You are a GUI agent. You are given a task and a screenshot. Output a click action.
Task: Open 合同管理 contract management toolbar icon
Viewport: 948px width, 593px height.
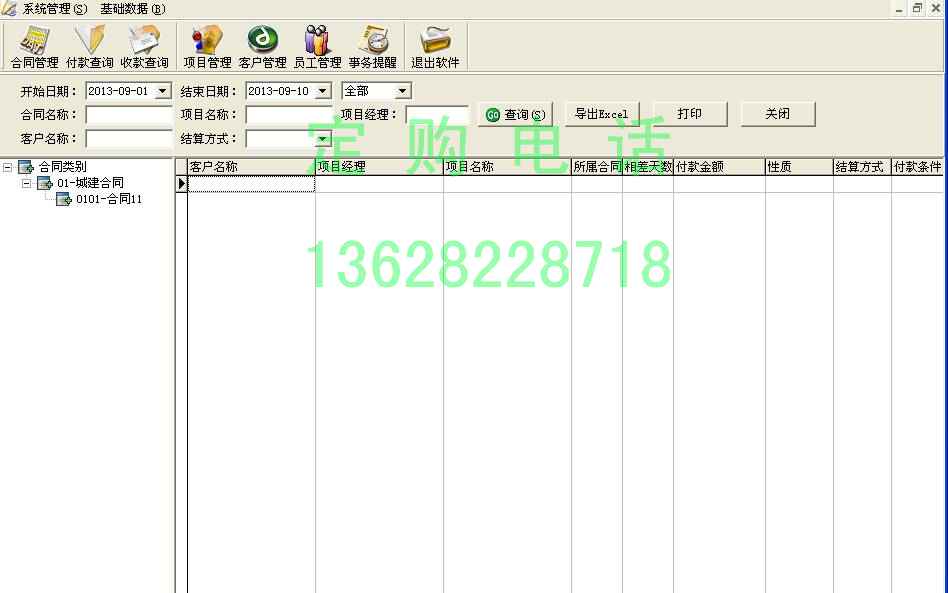[35, 46]
